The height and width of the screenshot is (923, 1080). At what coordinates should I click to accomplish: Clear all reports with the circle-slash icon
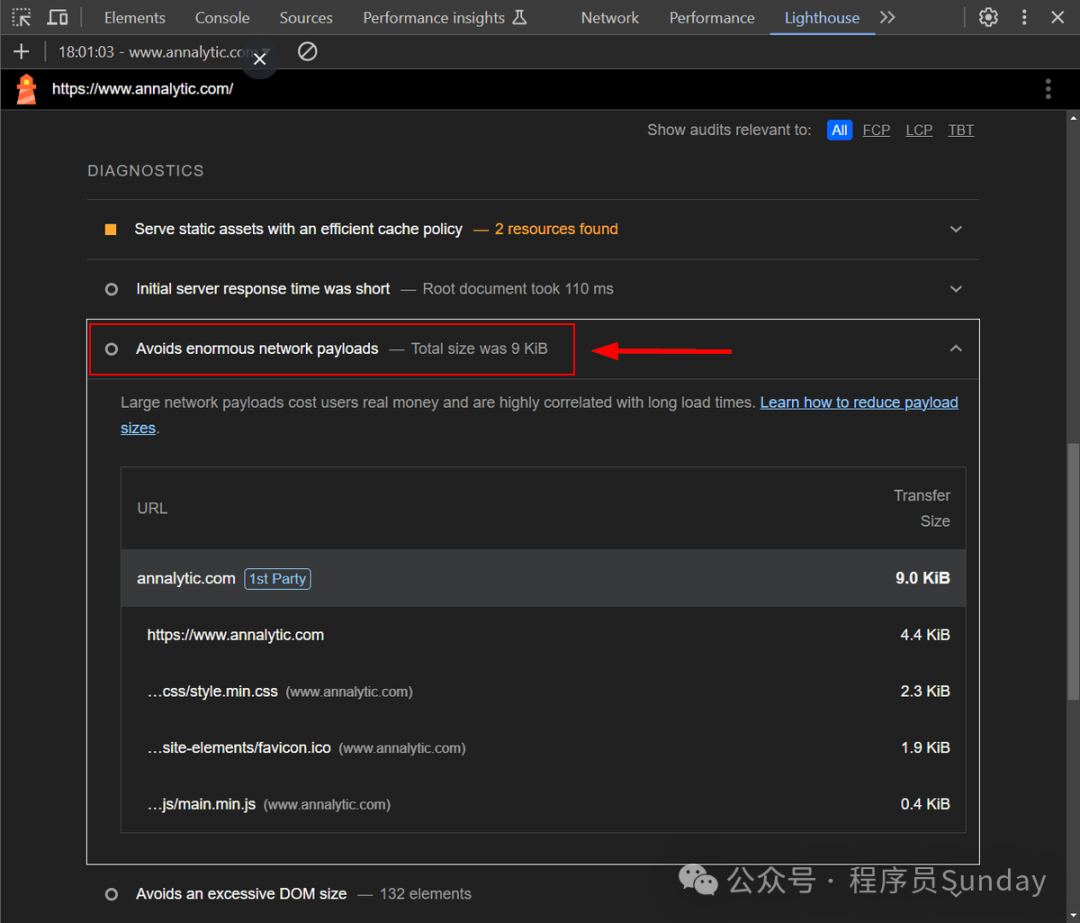307,52
